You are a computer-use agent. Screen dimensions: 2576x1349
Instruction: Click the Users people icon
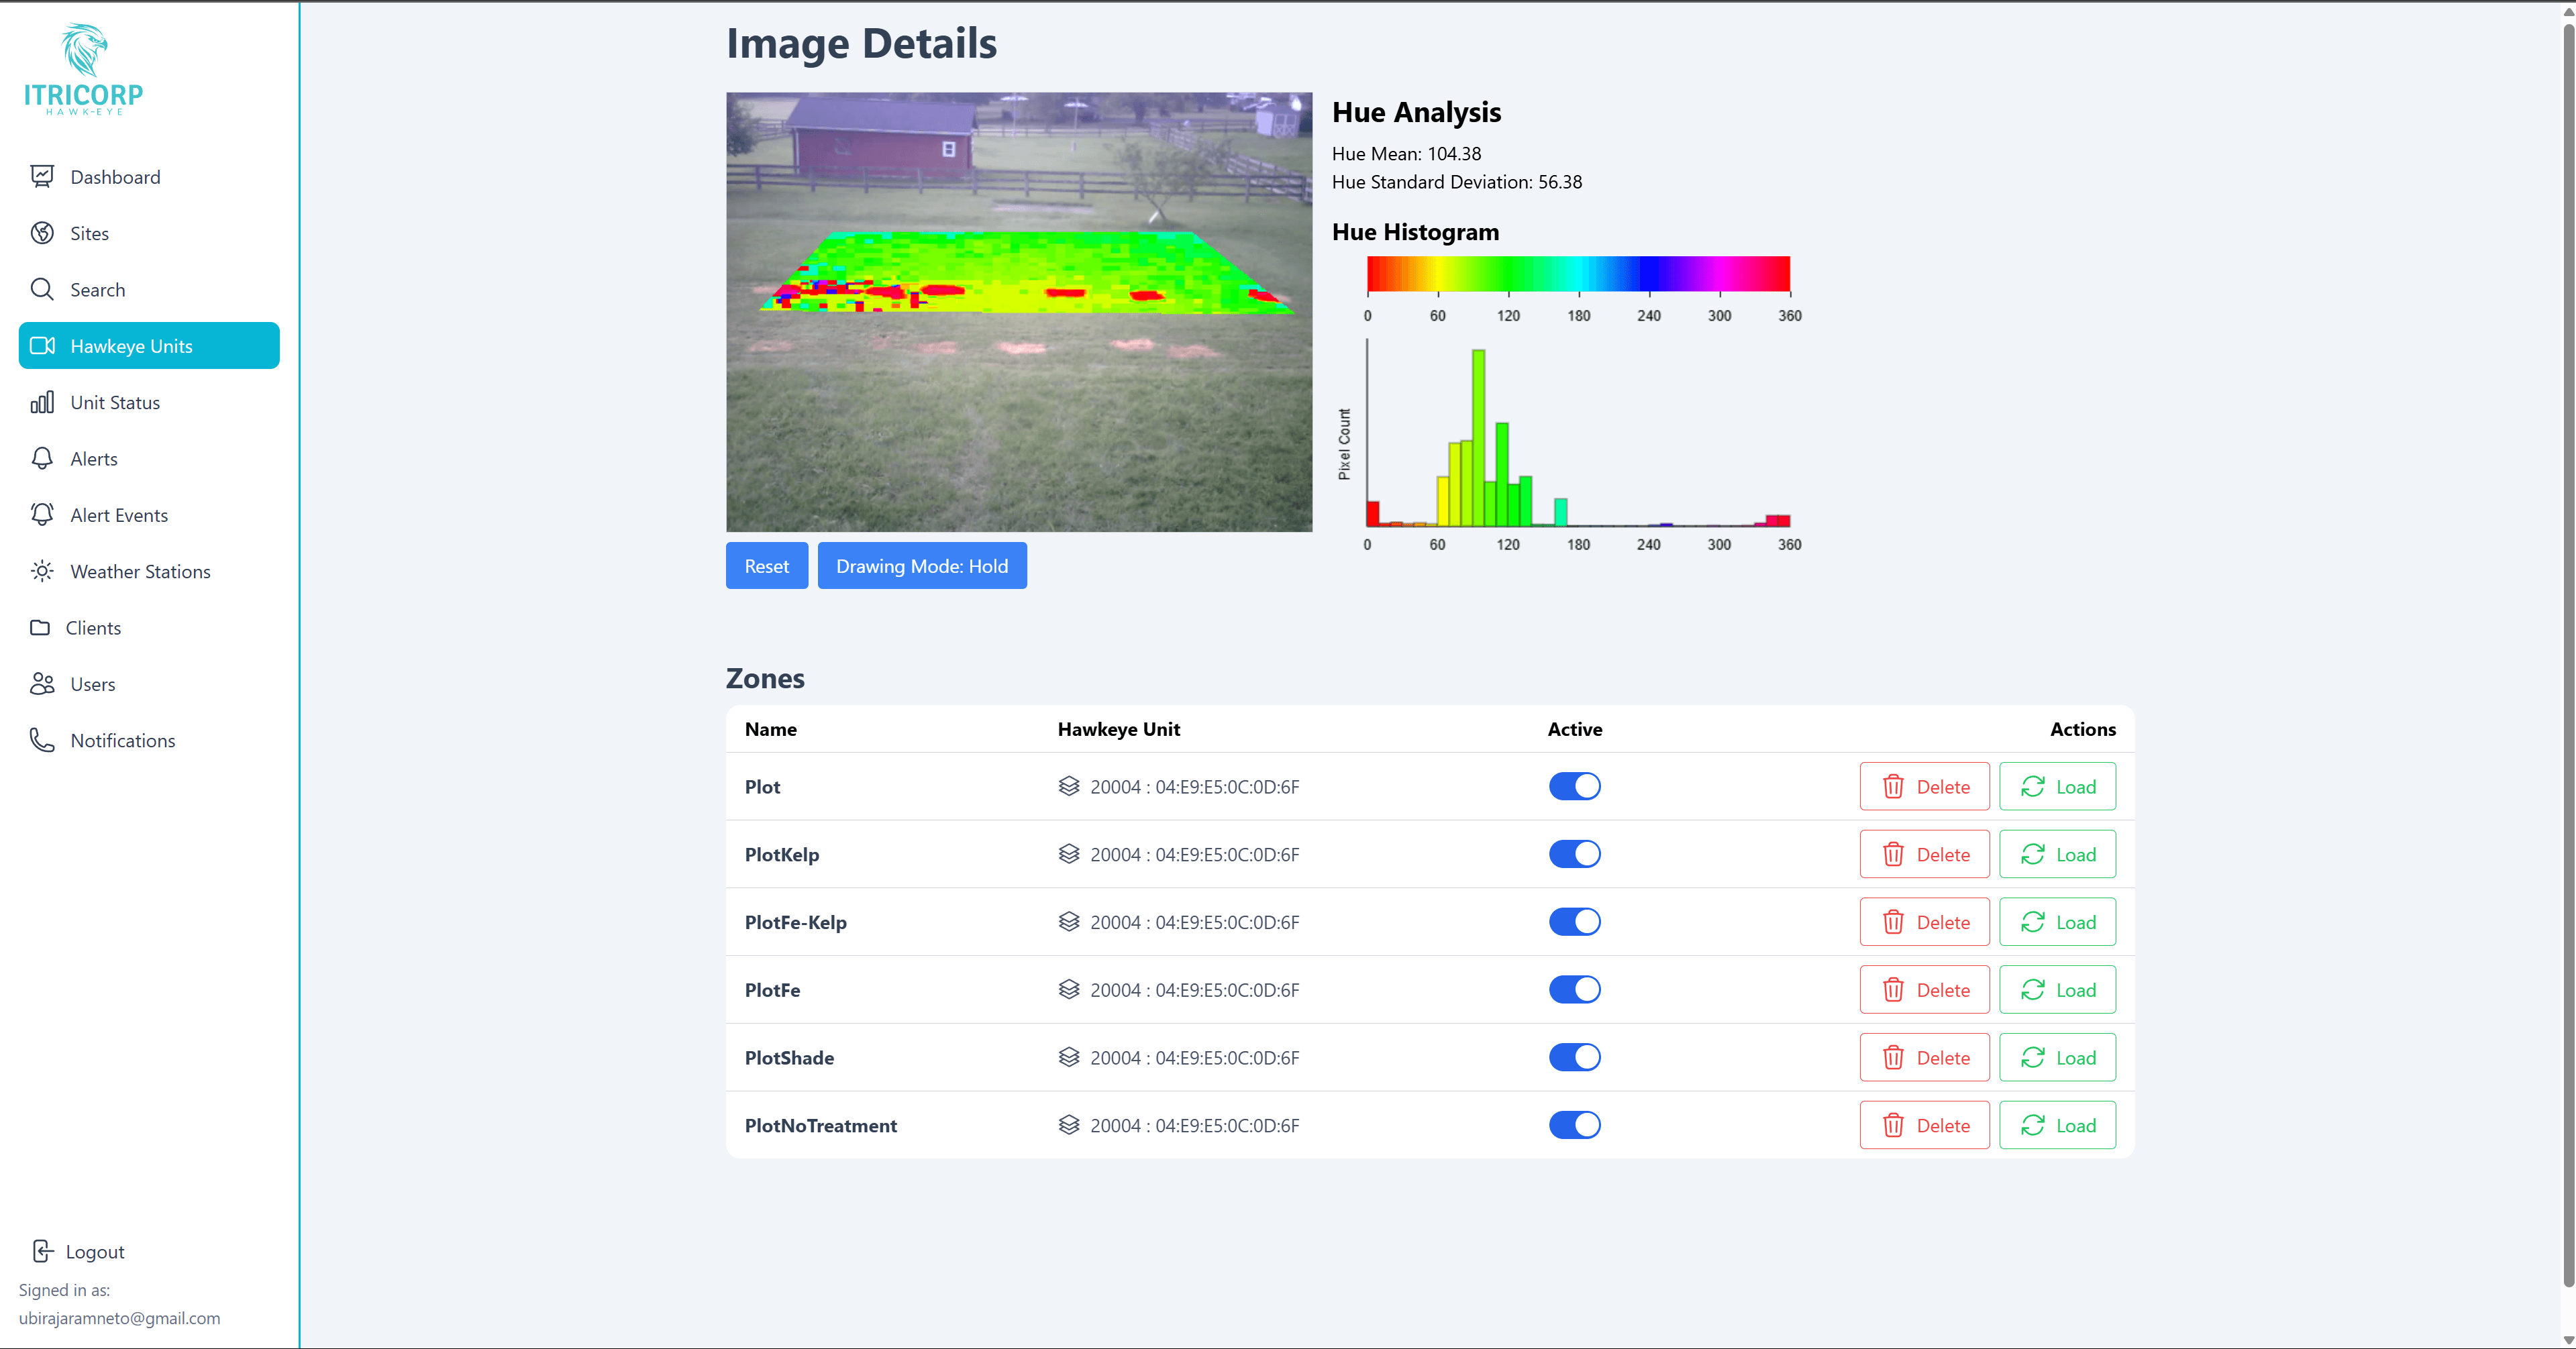click(x=42, y=684)
